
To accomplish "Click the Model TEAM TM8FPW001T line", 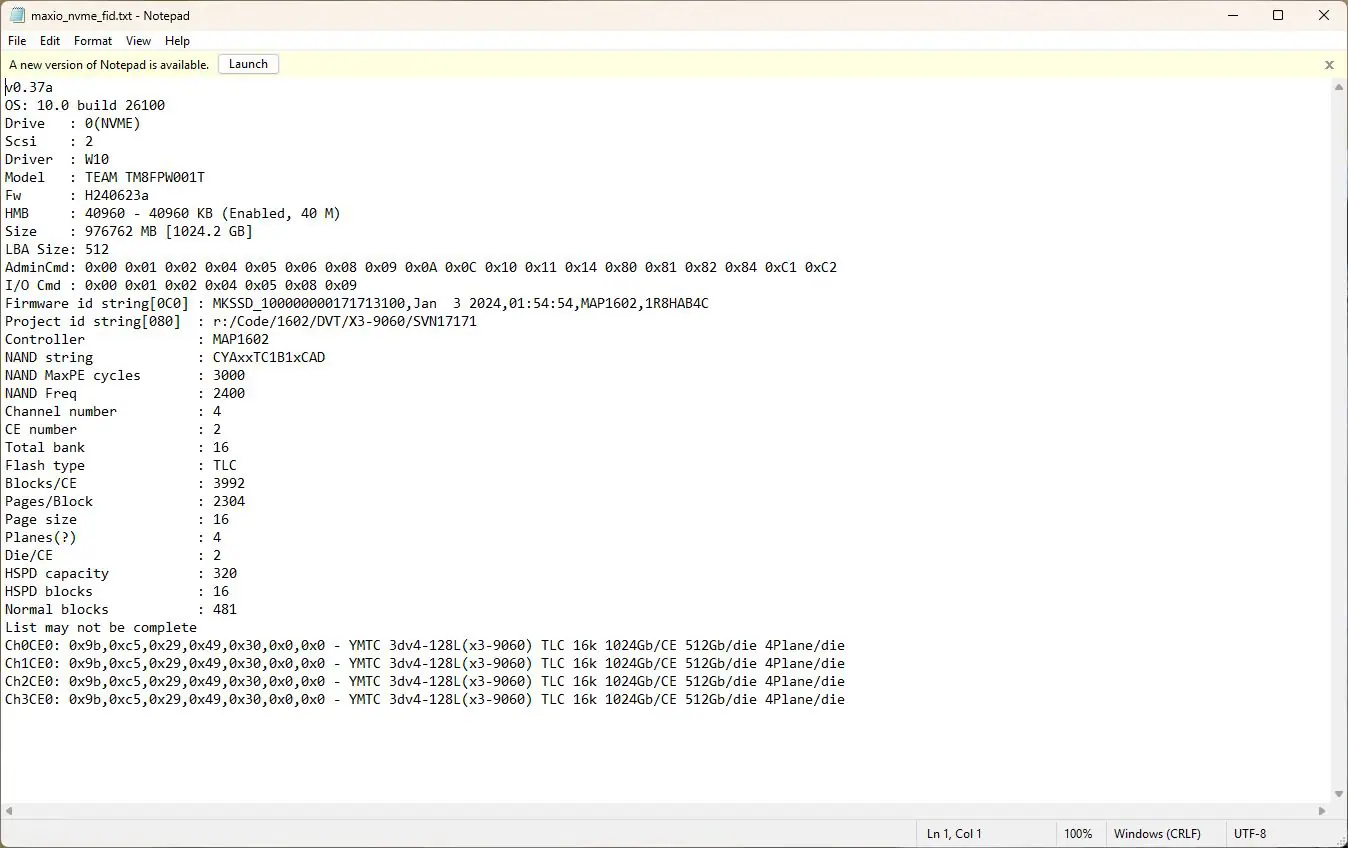I will [105, 177].
